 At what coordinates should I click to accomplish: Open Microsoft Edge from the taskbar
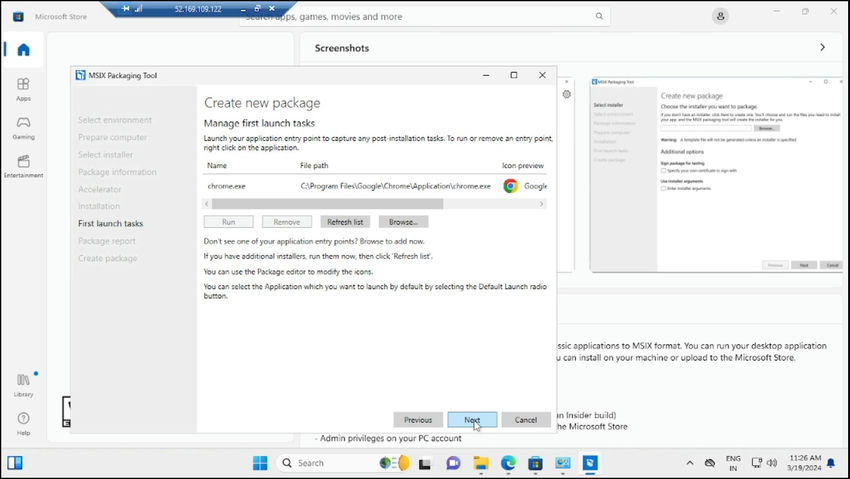pos(508,463)
